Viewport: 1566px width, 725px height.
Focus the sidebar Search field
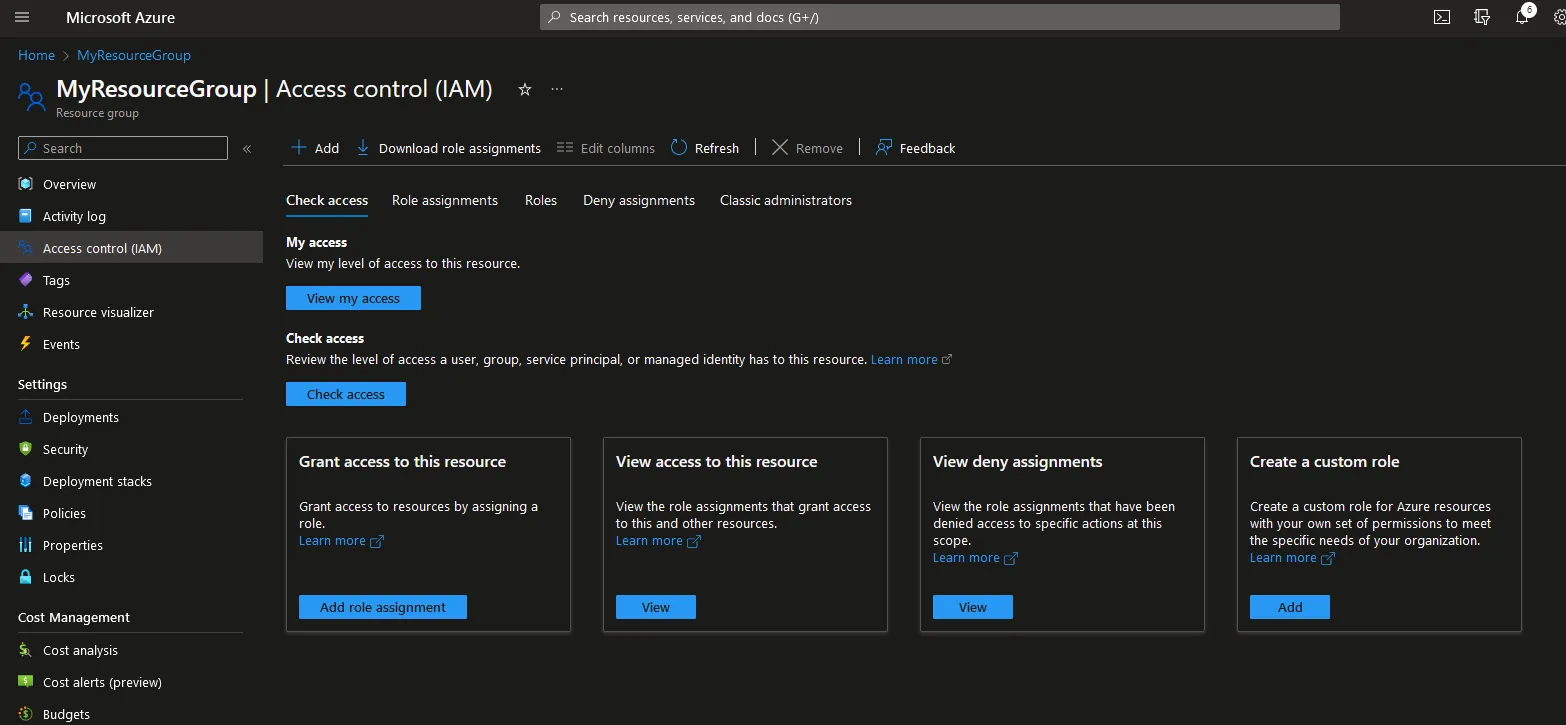pos(123,148)
